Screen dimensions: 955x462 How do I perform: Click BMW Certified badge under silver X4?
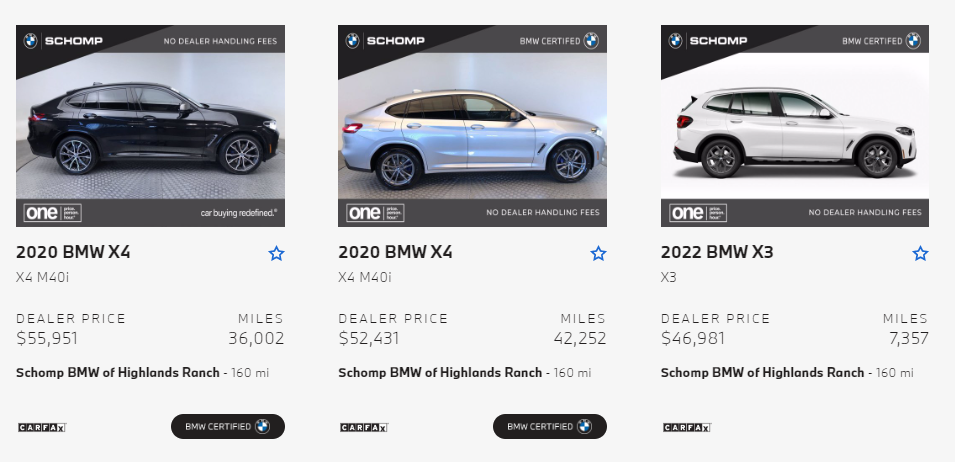coord(549,426)
